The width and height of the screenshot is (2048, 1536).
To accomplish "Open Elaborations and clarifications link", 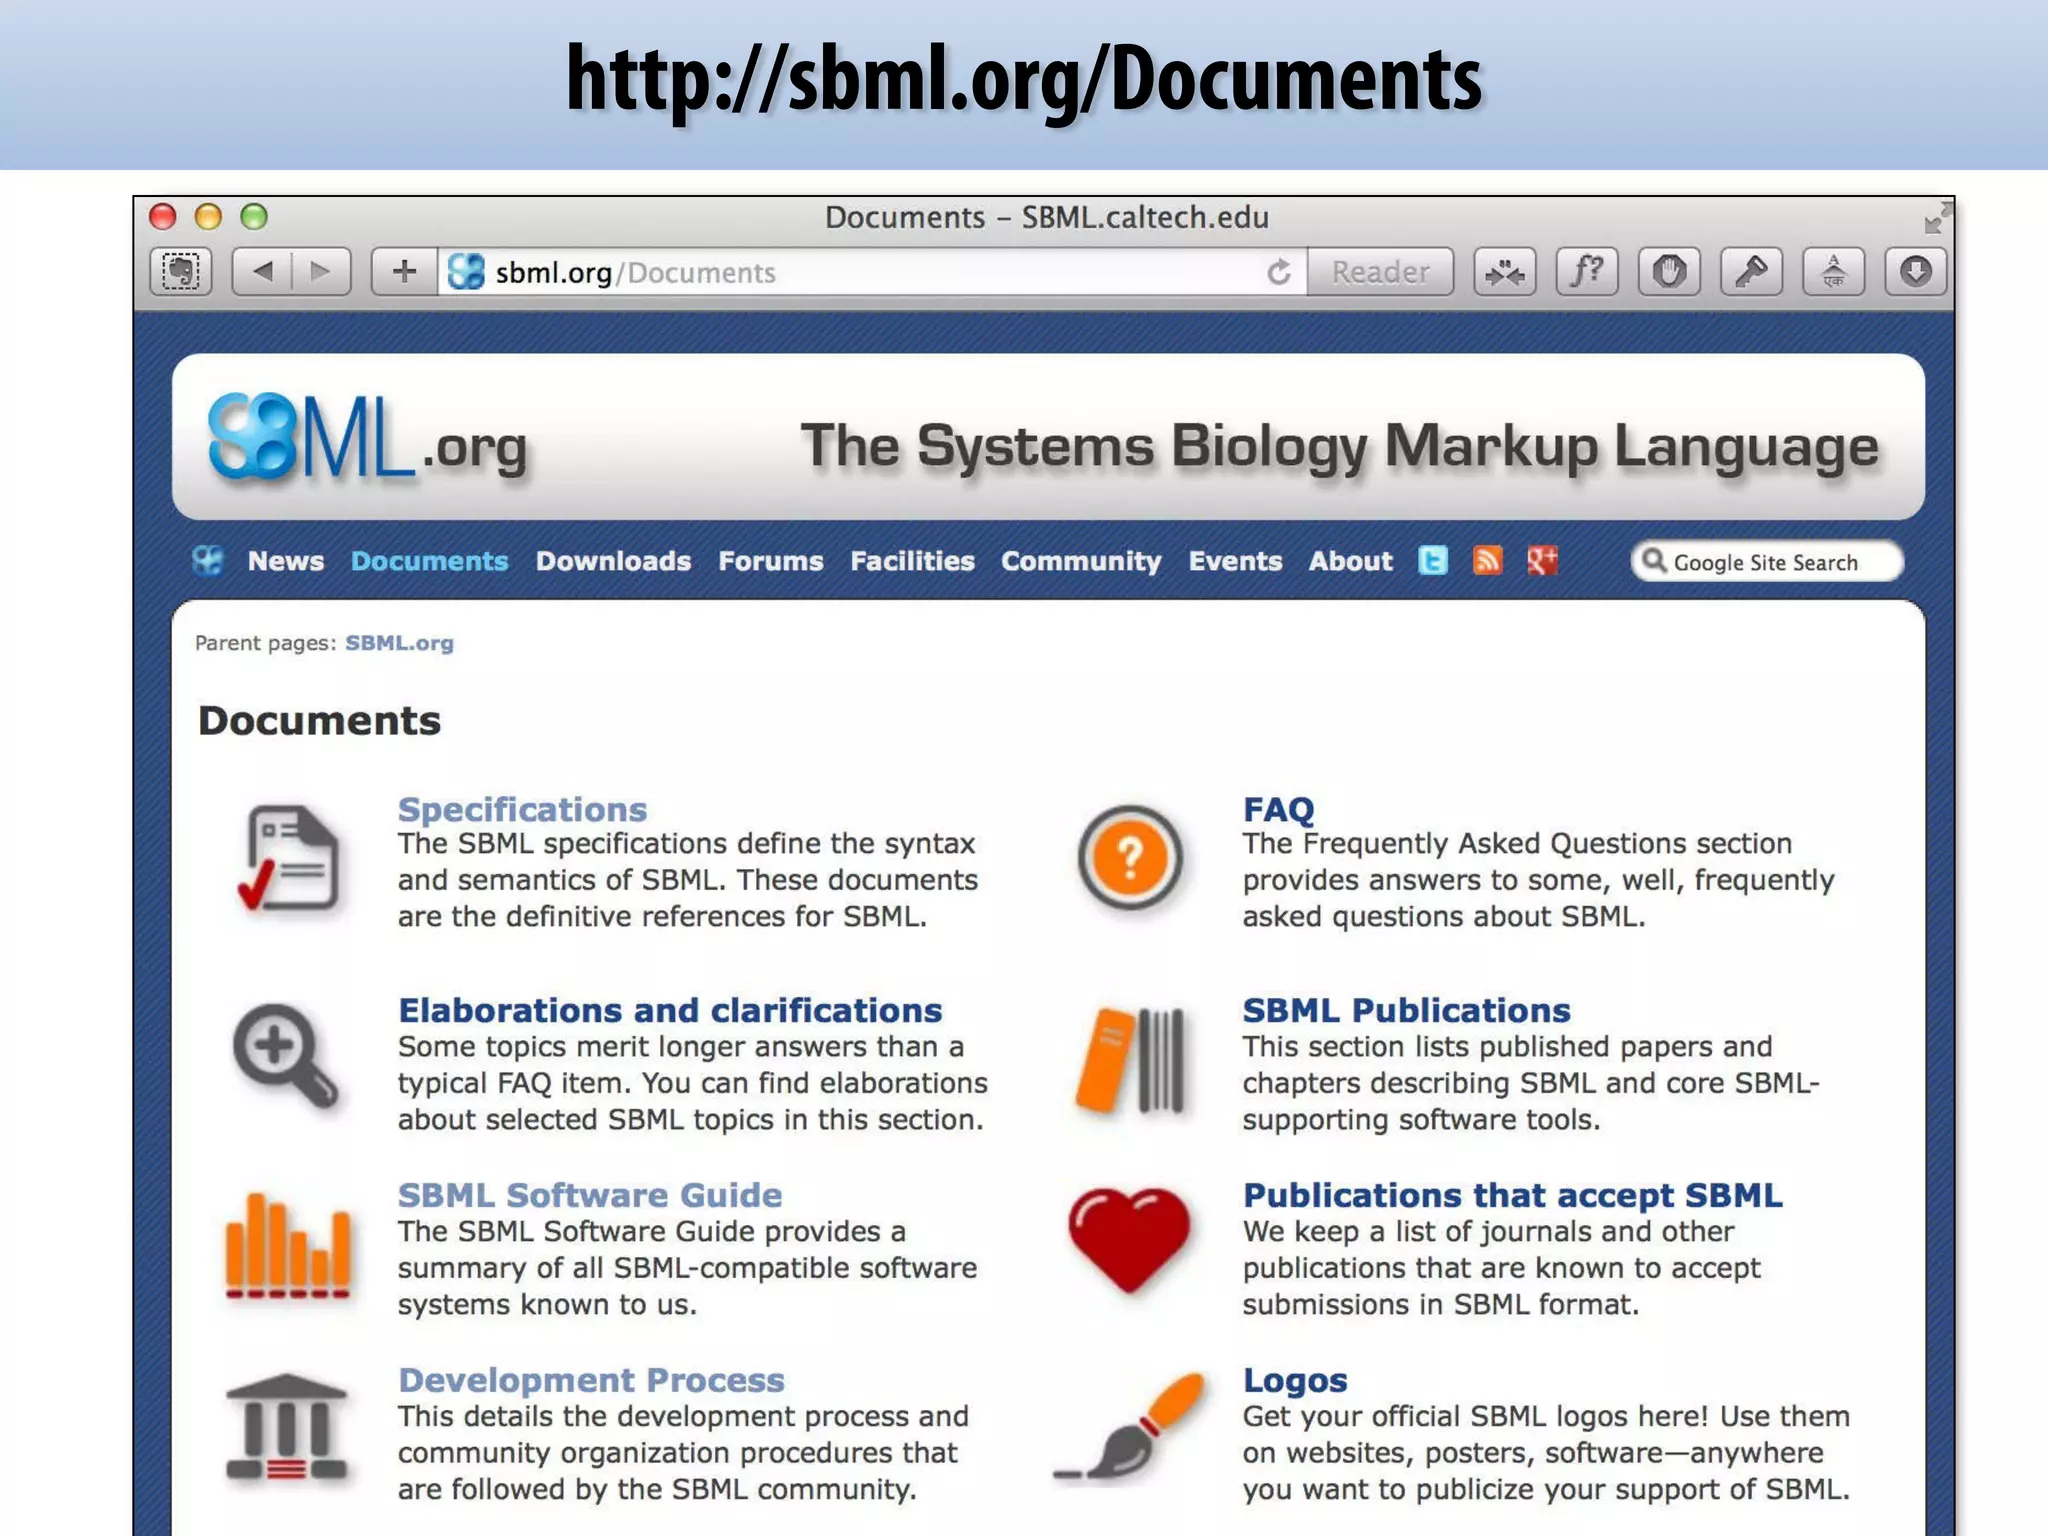I will click(670, 1010).
